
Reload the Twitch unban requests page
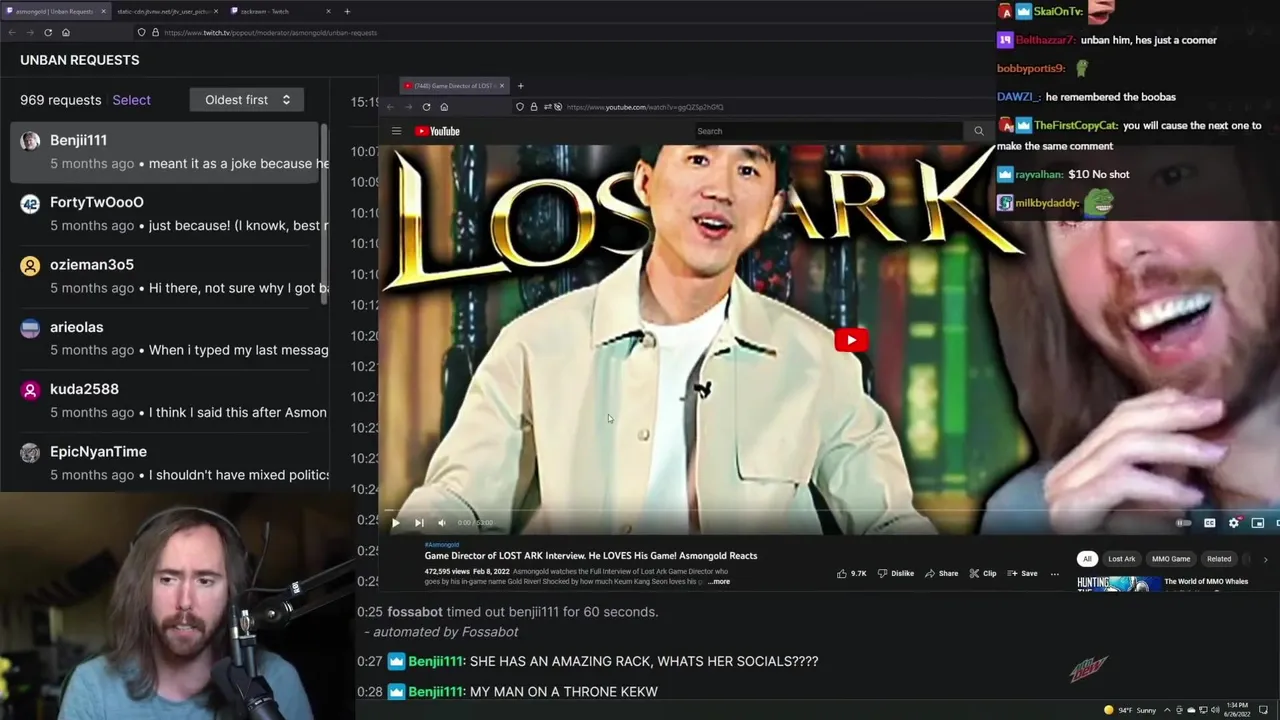click(48, 32)
